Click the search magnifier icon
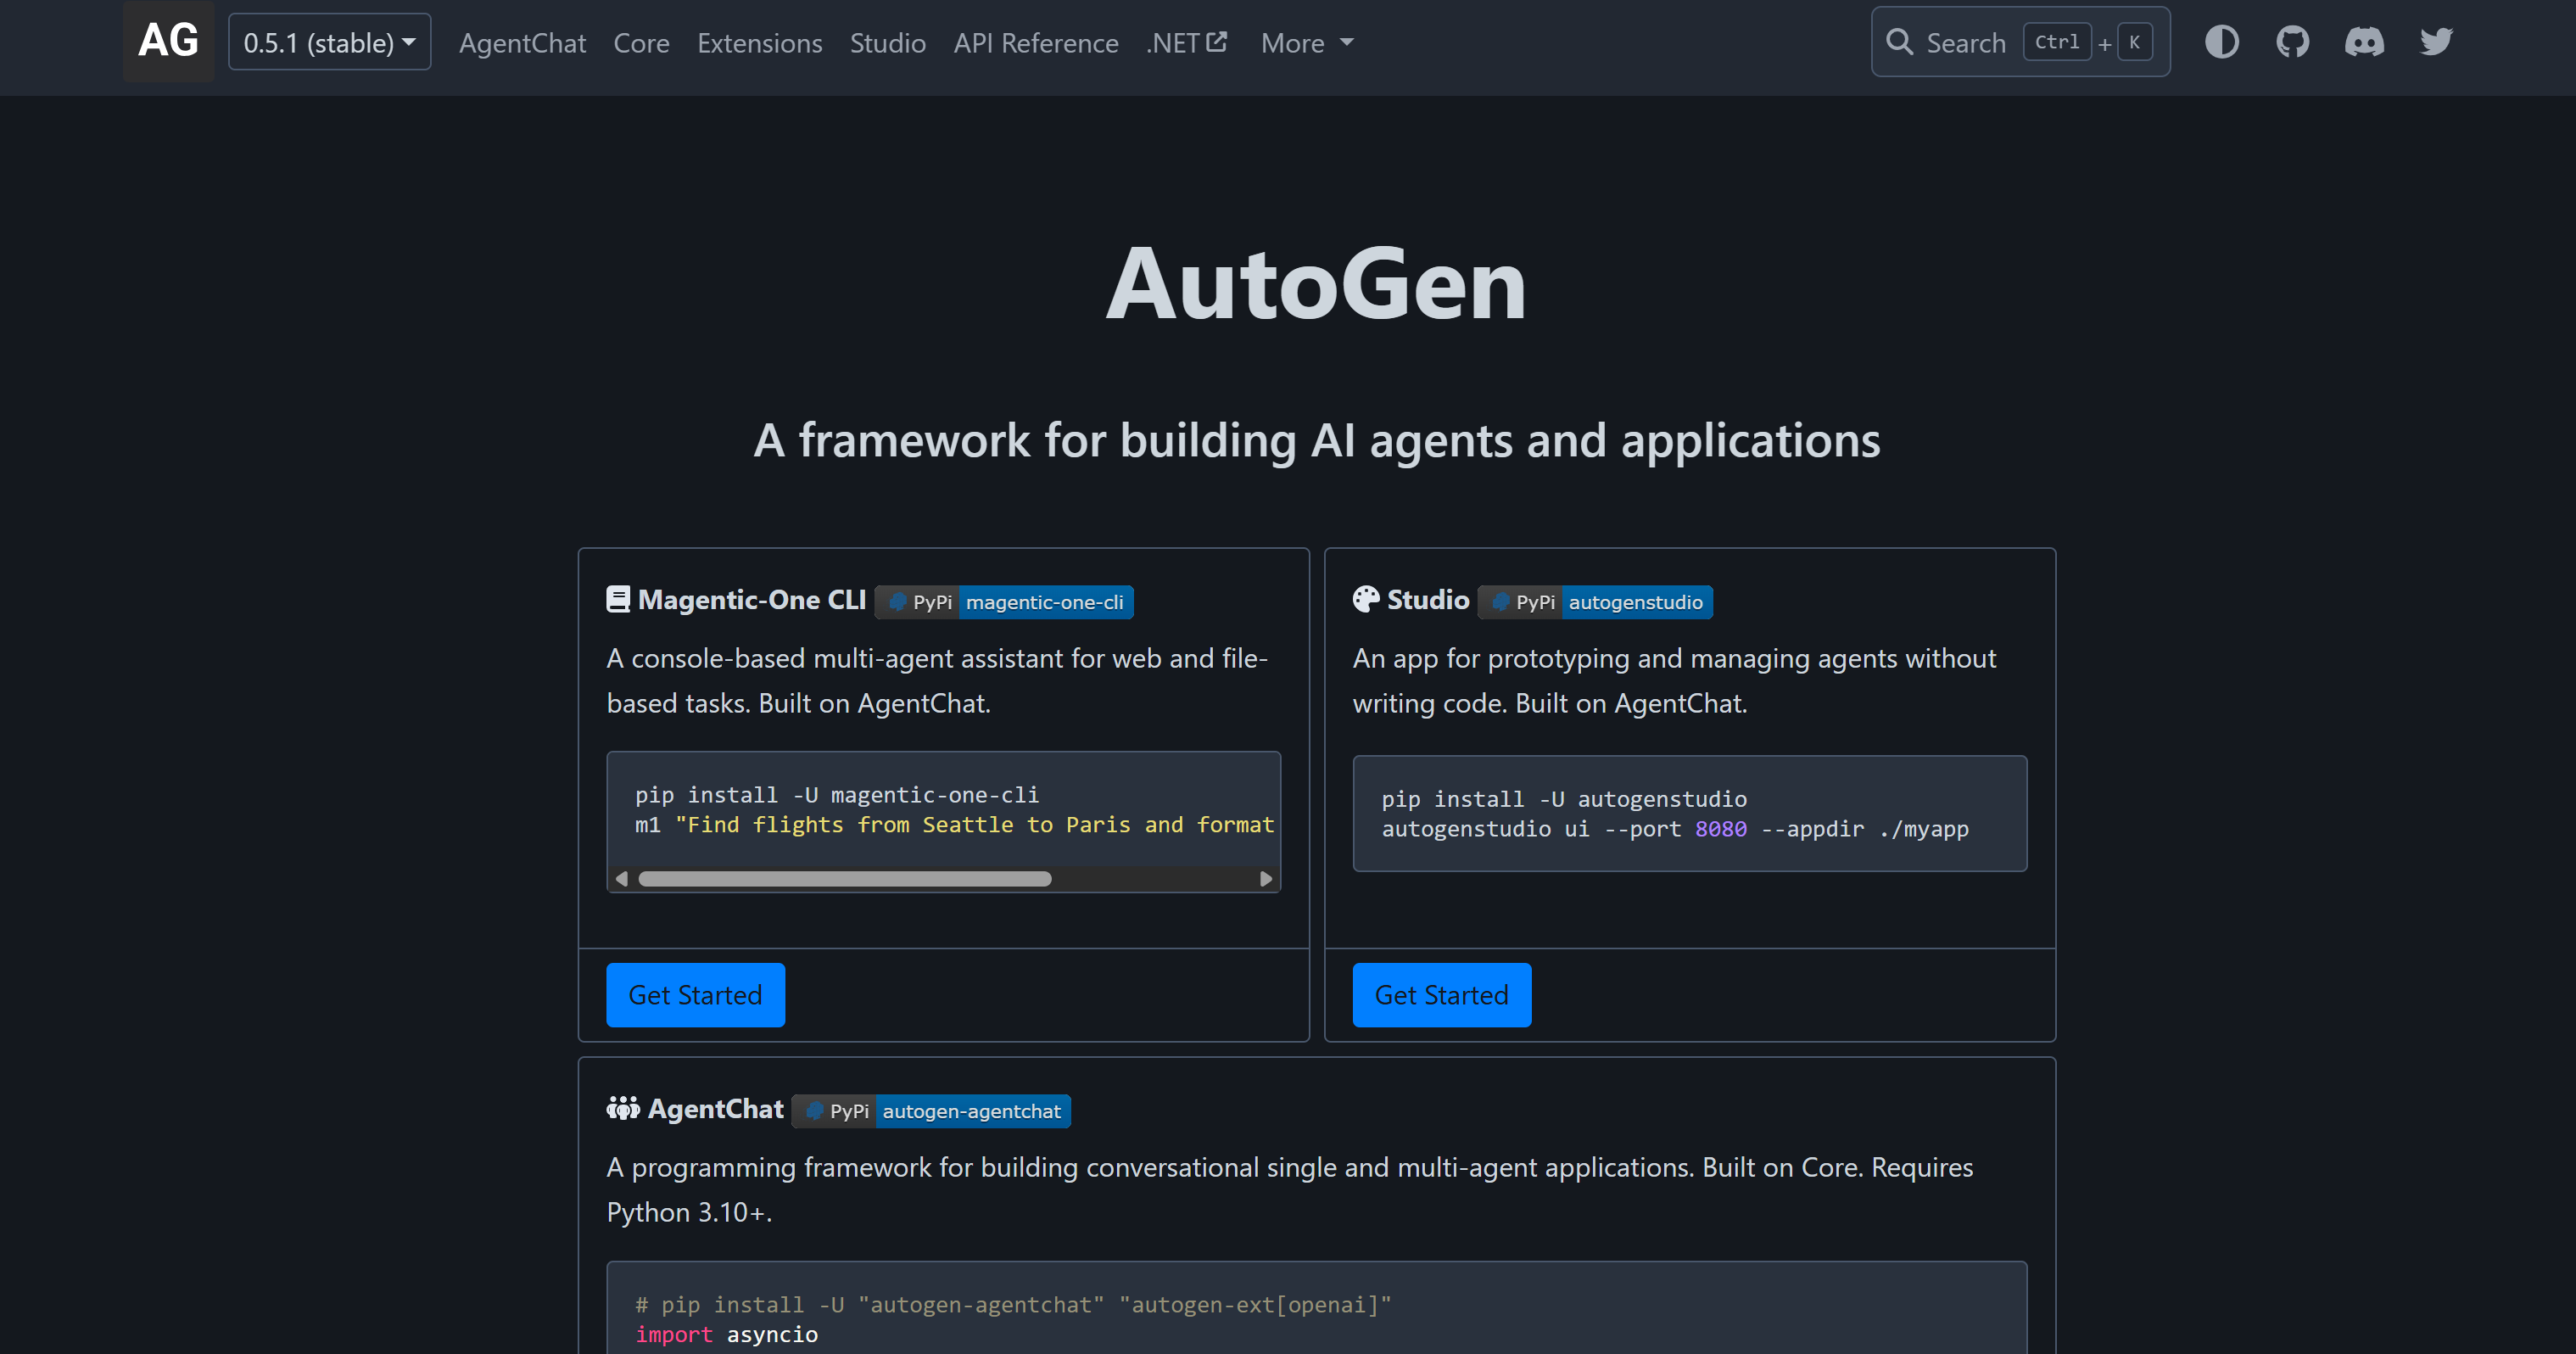Viewport: 2576px width, 1354px height. pos(1899,42)
